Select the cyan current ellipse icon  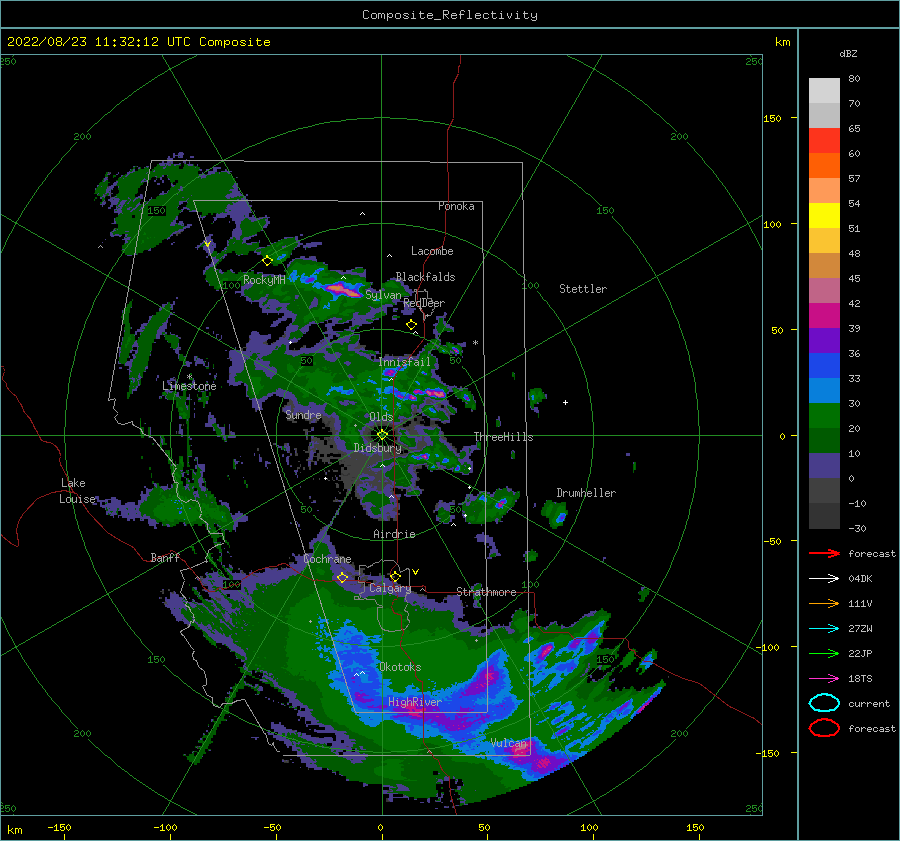tap(824, 703)
